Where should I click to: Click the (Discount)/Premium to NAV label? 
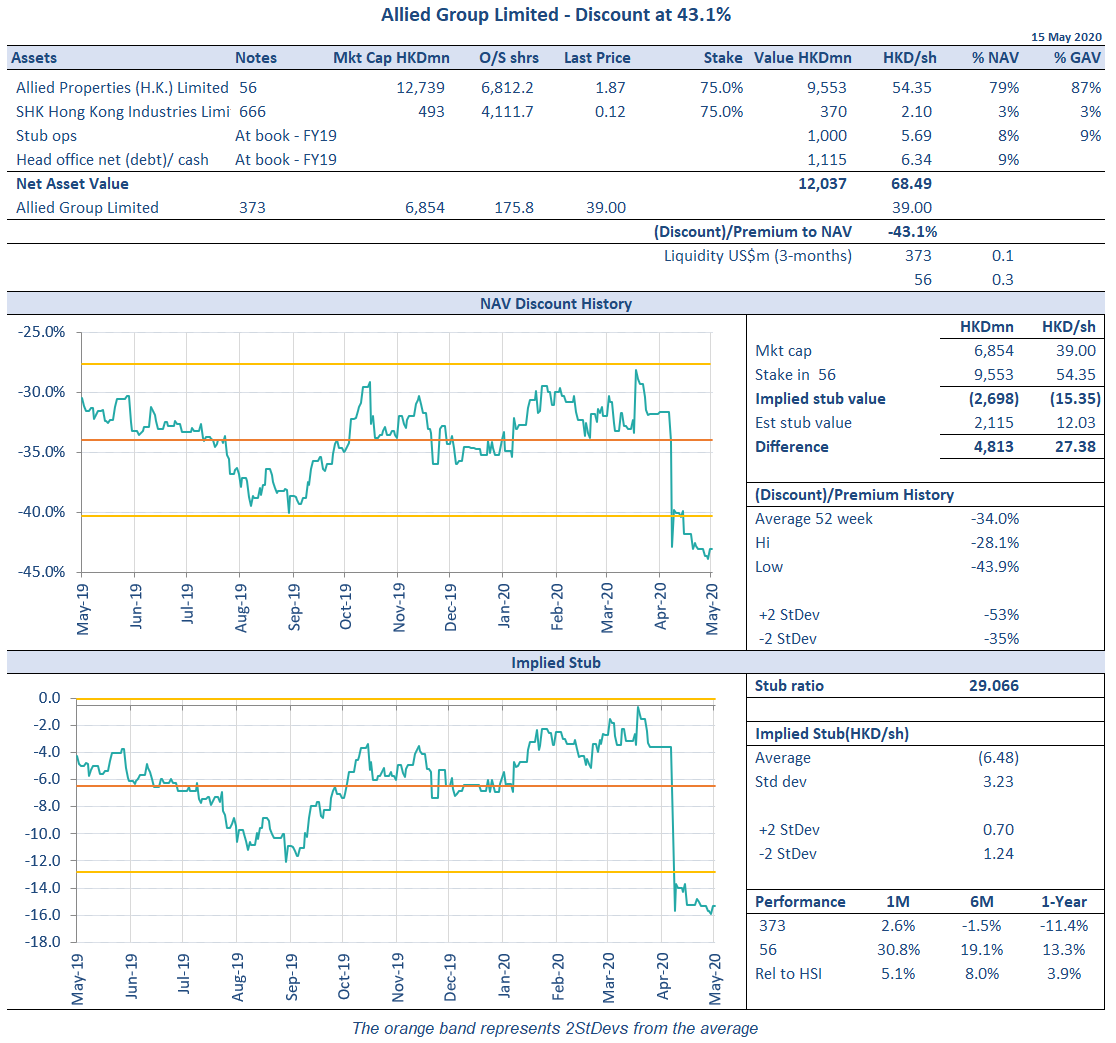752,231
